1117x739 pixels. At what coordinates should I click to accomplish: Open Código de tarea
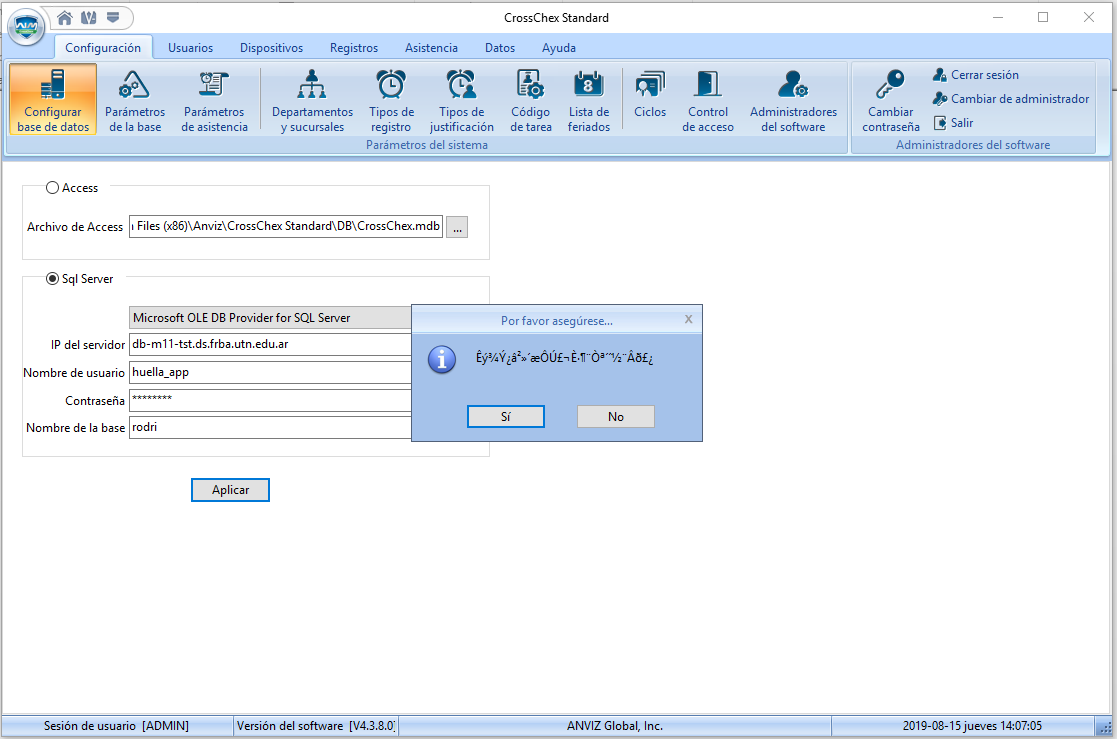[x=531, y=99]
